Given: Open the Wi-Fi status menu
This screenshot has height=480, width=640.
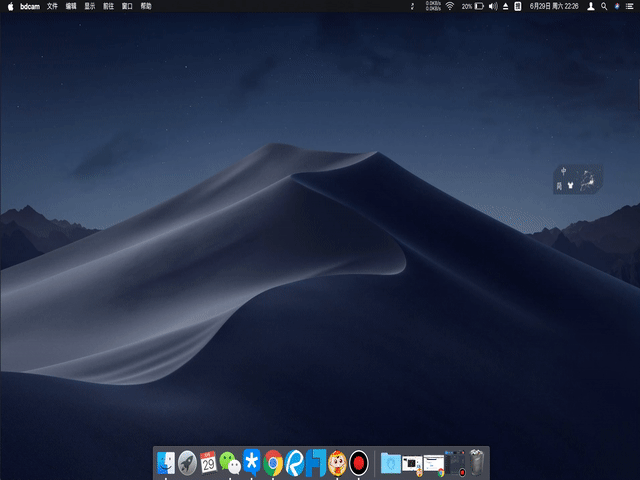Looking at the screenshot, I should 450,6.
